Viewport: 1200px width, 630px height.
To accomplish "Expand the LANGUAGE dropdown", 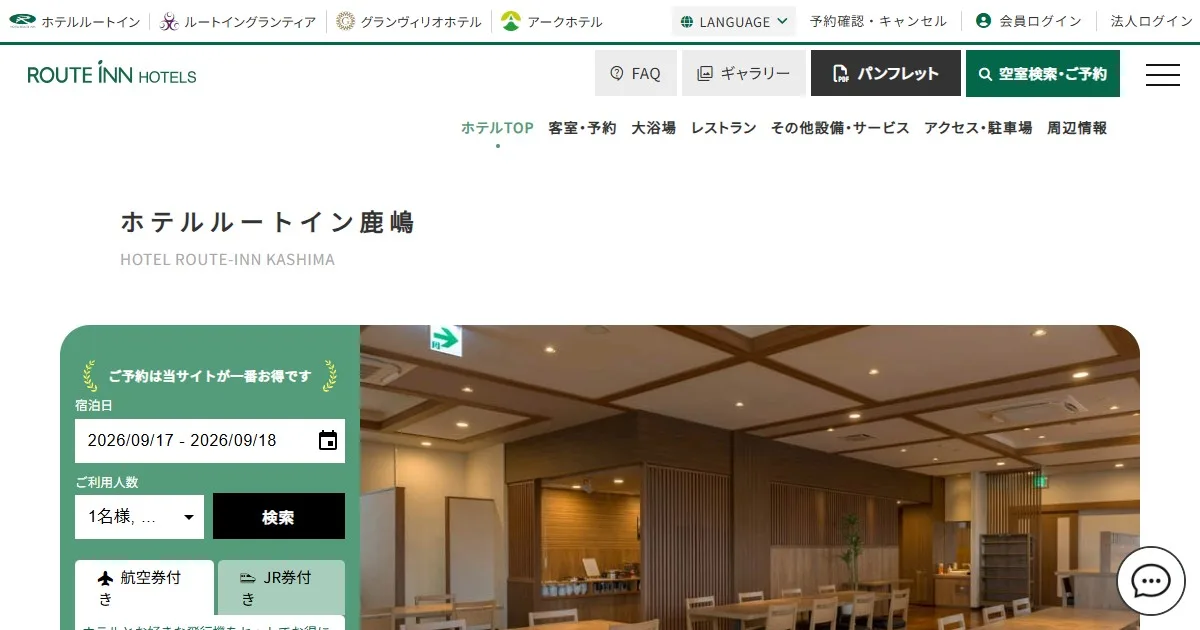I will click(734, 21).
